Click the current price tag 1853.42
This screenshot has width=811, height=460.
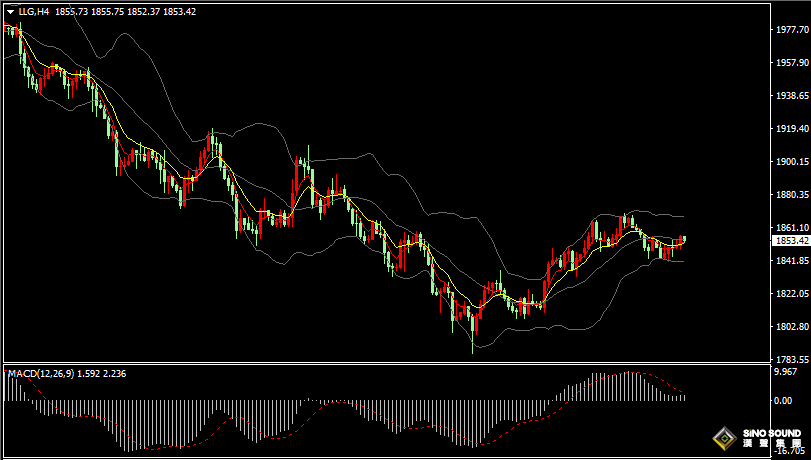pyautogui.click(x=791, y=241)
